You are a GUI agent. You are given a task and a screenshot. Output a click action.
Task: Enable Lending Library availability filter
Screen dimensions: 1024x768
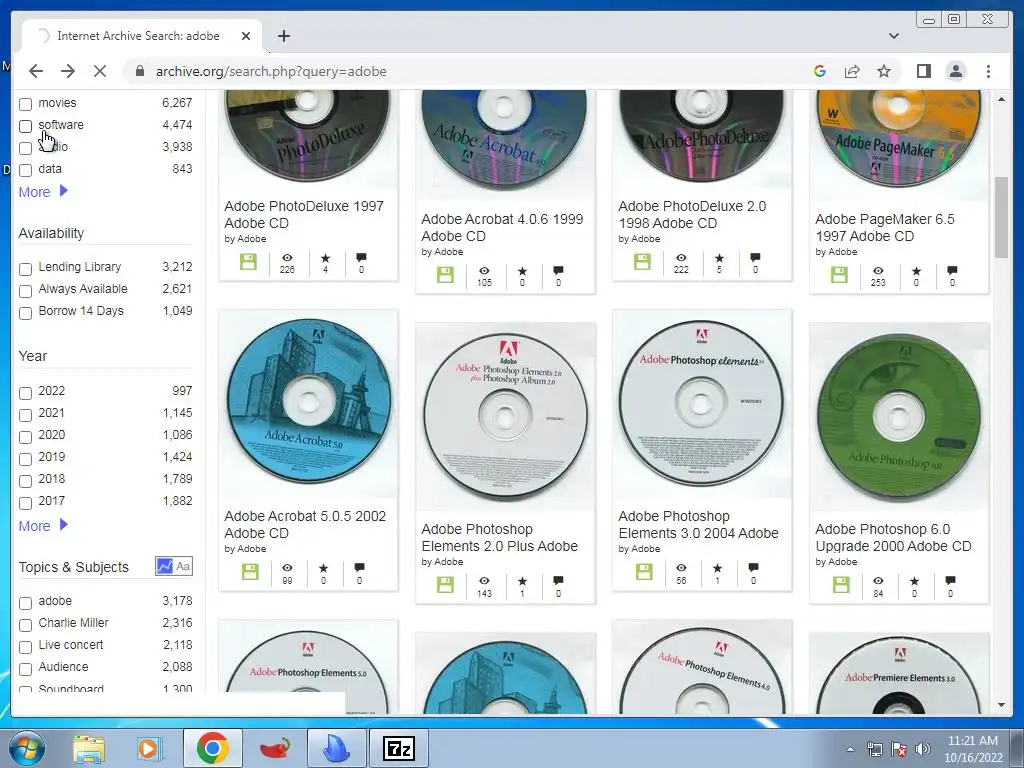[25, 269]
